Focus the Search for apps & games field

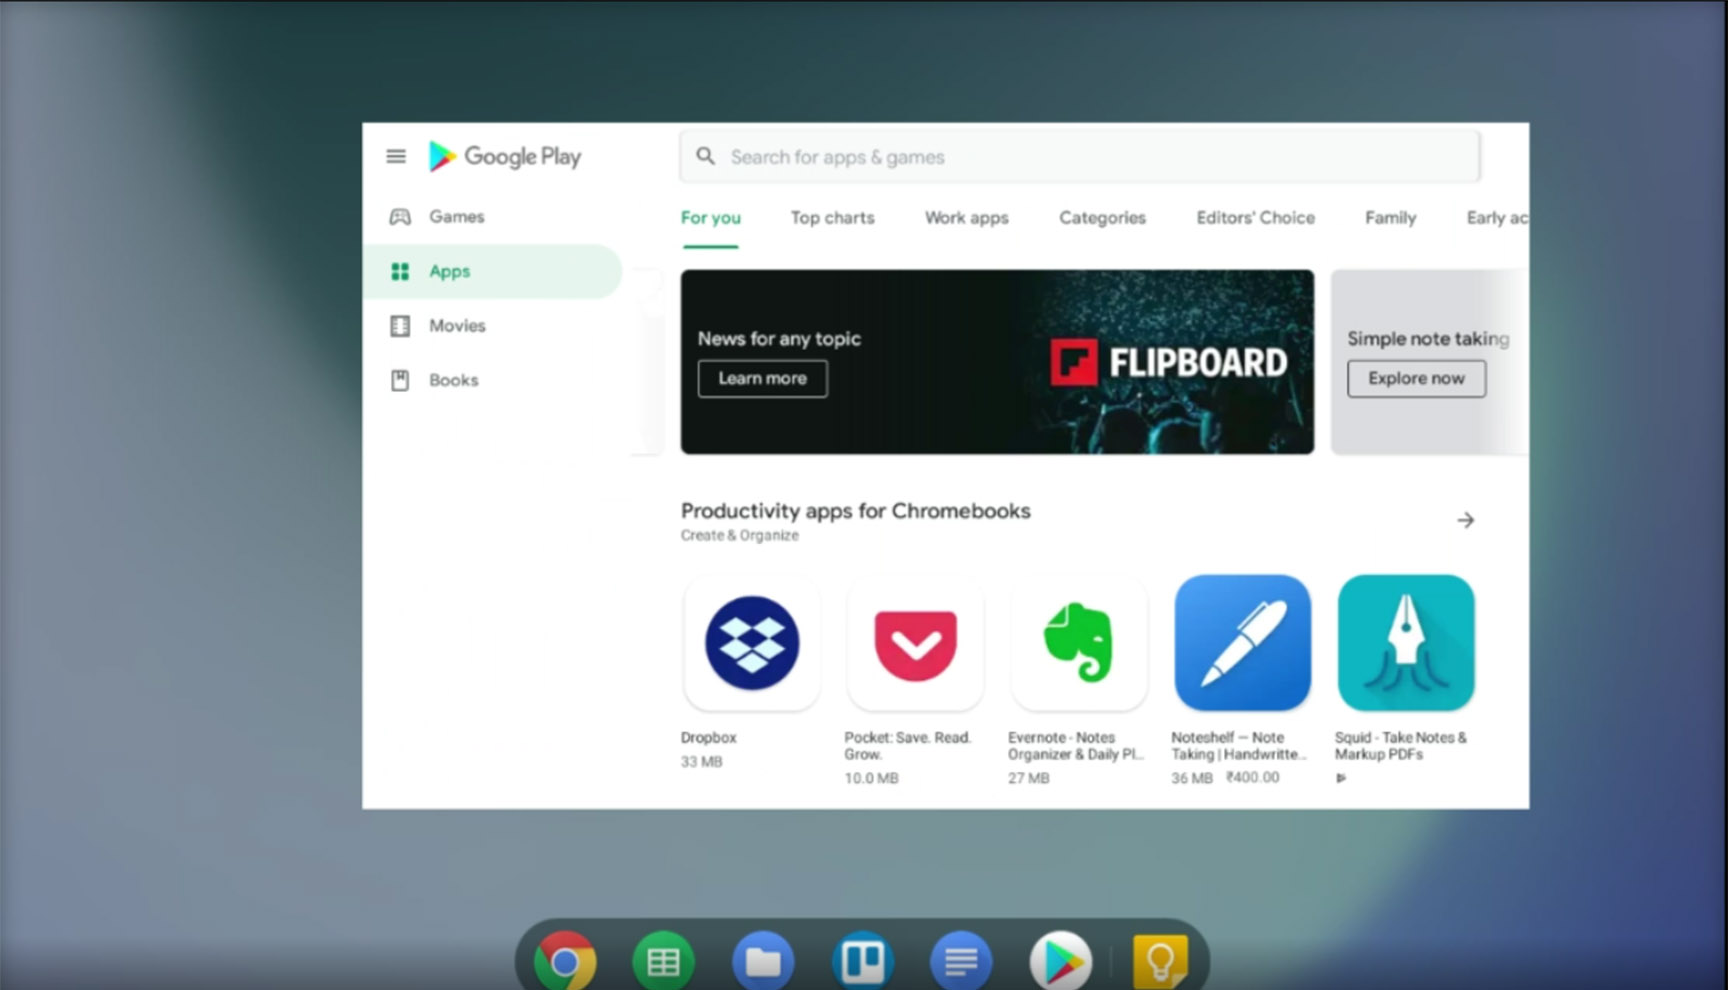click(x=1080, y=157)
